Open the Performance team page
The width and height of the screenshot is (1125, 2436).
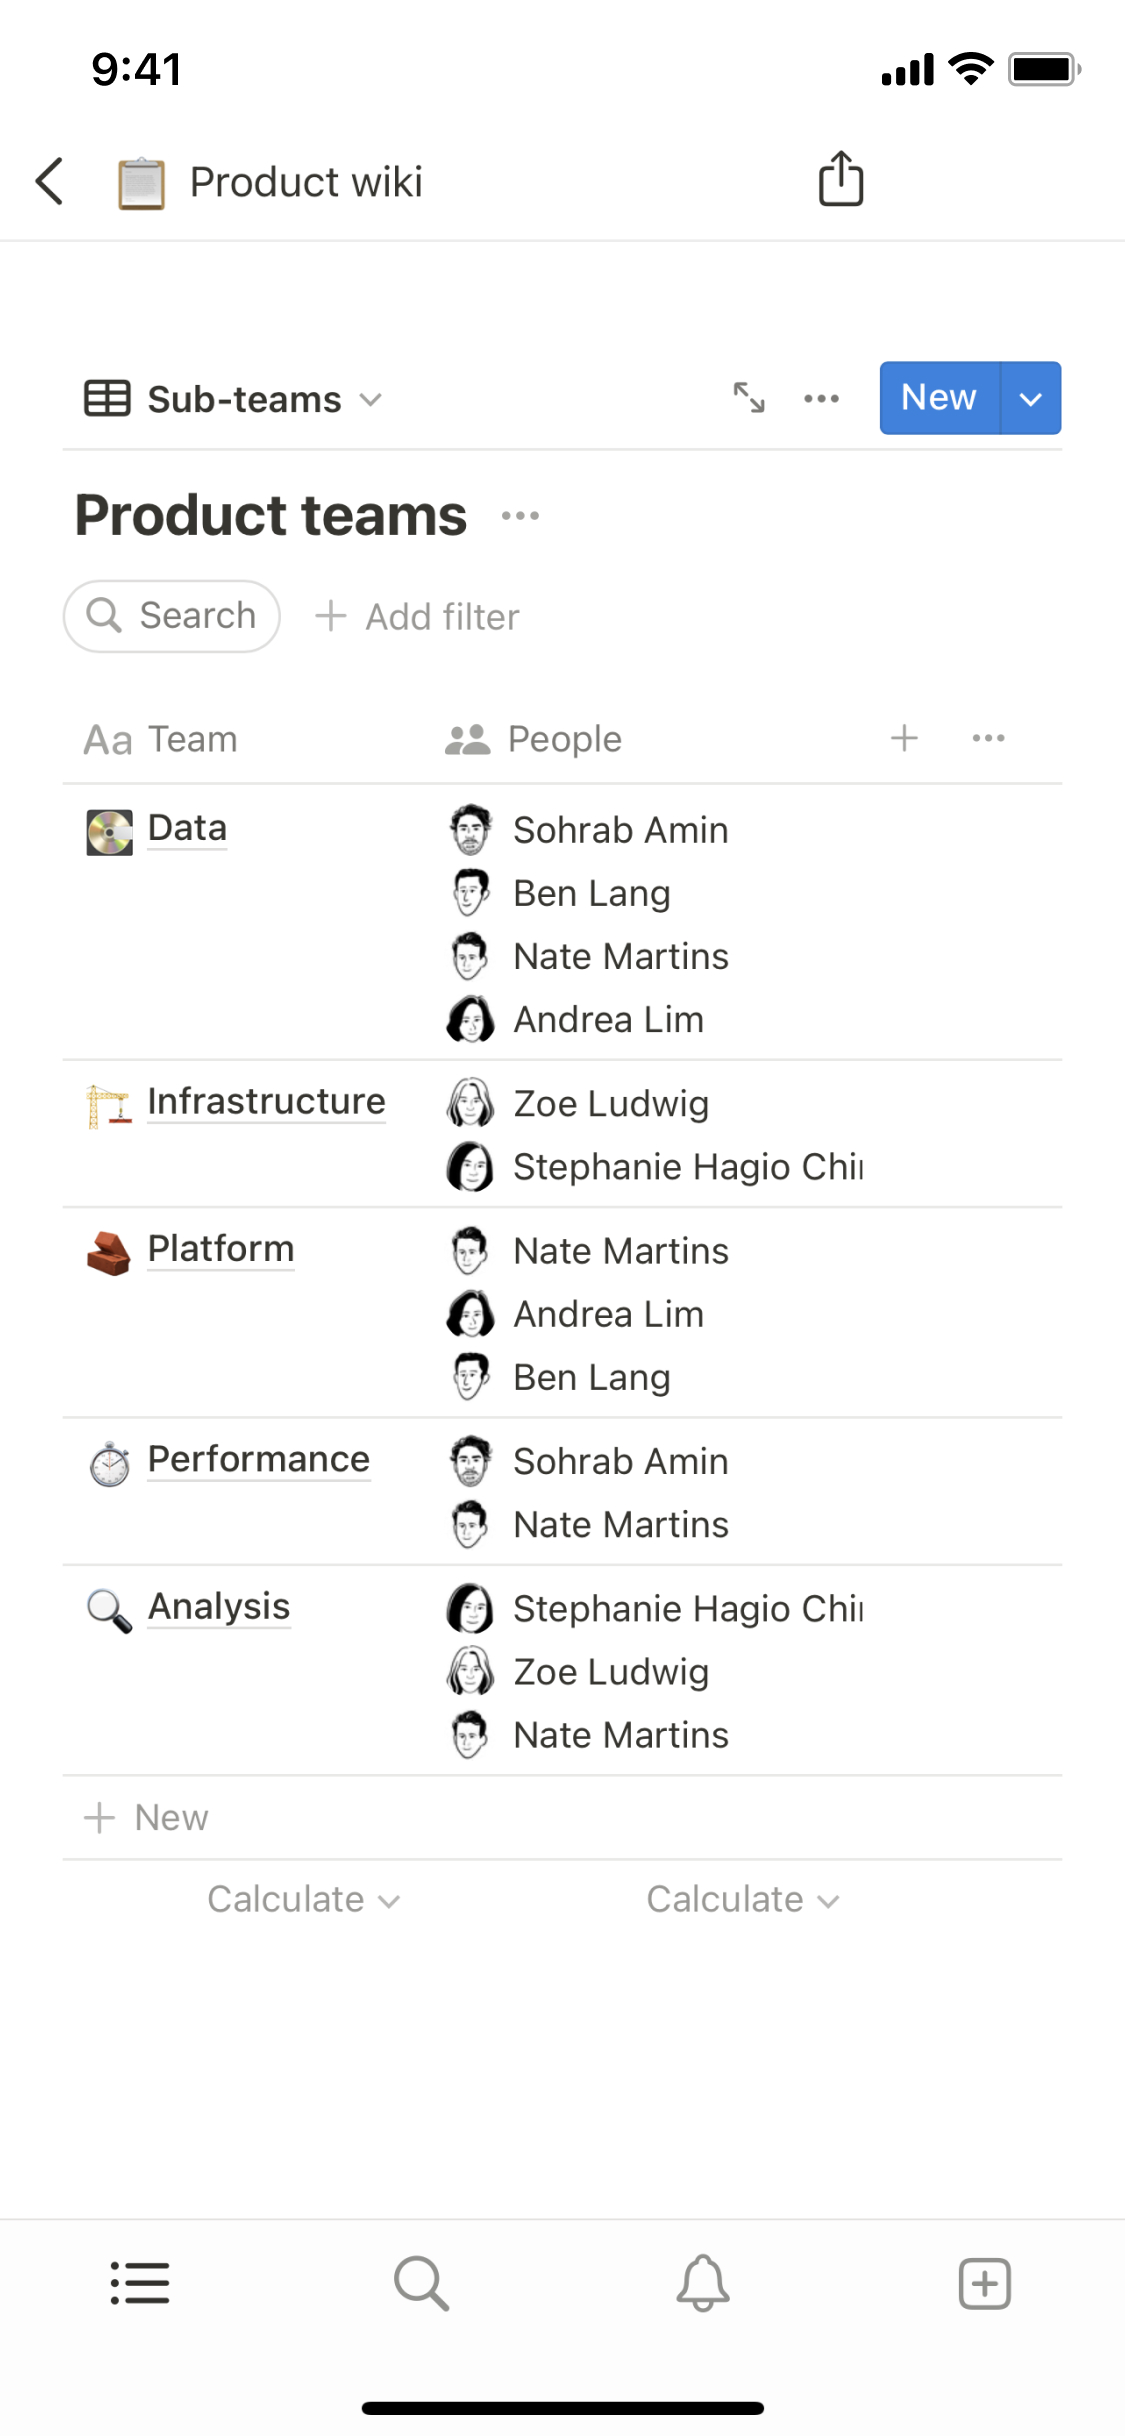coord(258,1459)
